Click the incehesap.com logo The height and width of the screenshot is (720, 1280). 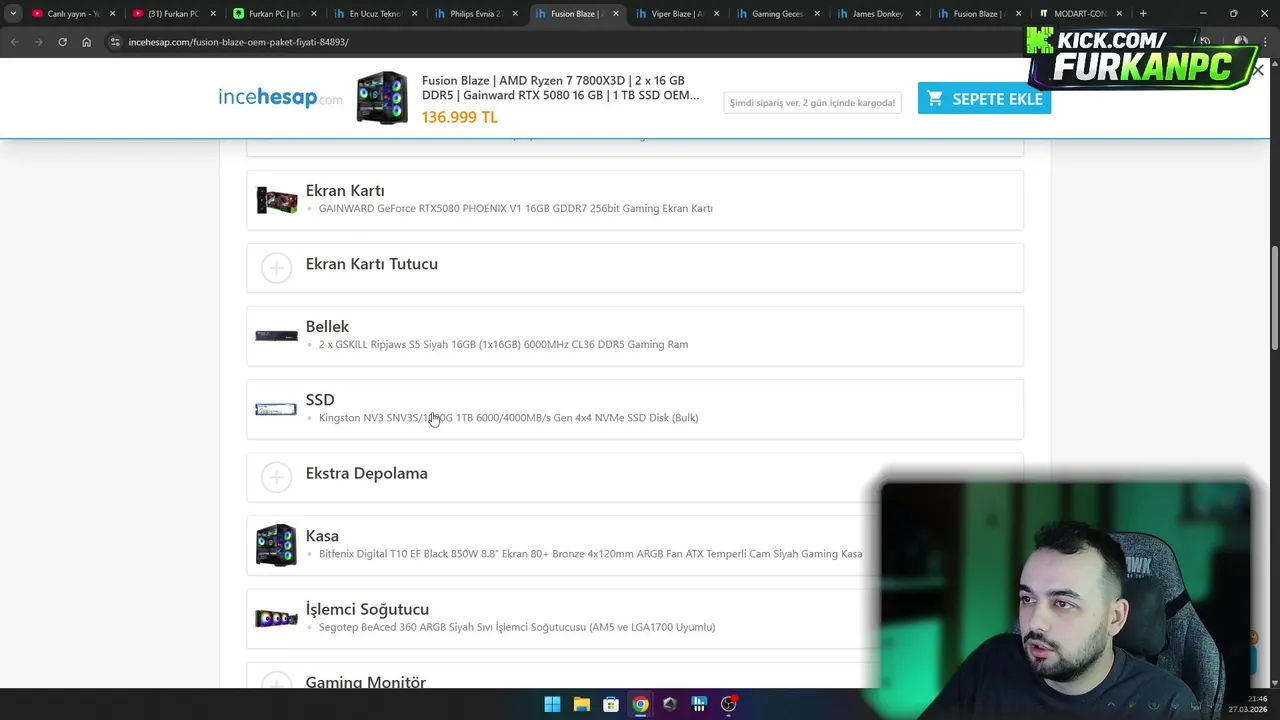pos(280,97)
